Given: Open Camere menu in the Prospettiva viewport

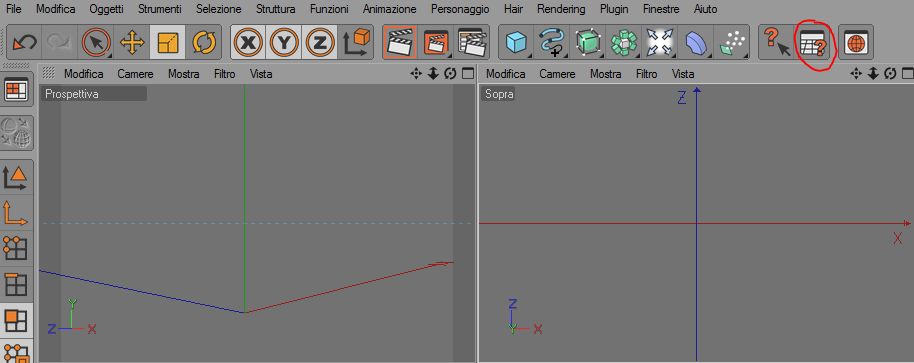Looking at the screenshot, I should (x=135, y=74).
